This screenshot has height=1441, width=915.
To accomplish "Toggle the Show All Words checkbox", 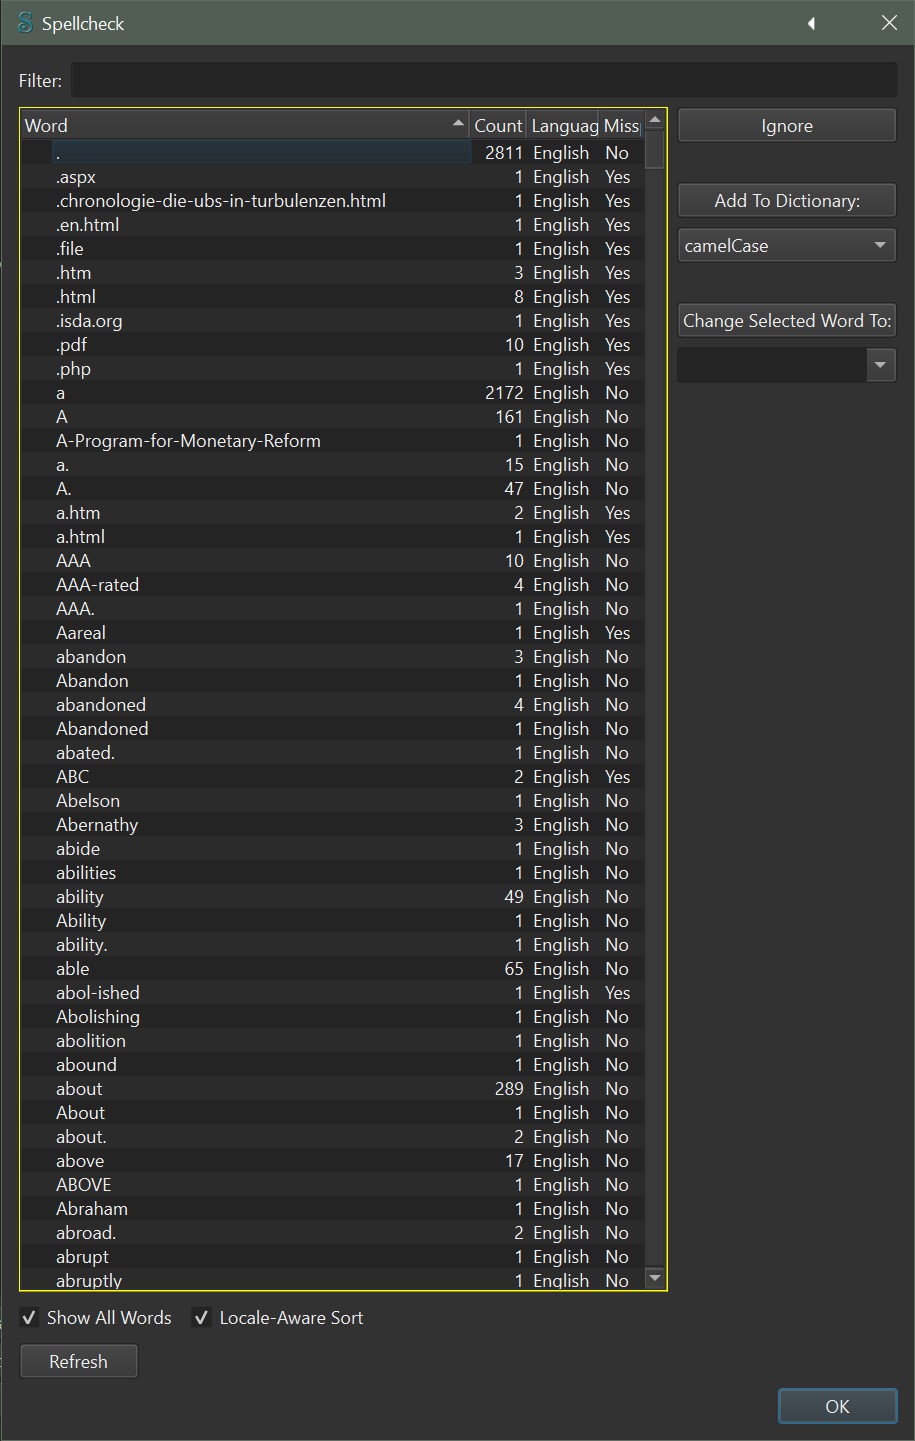I will tap(30, 1318).
